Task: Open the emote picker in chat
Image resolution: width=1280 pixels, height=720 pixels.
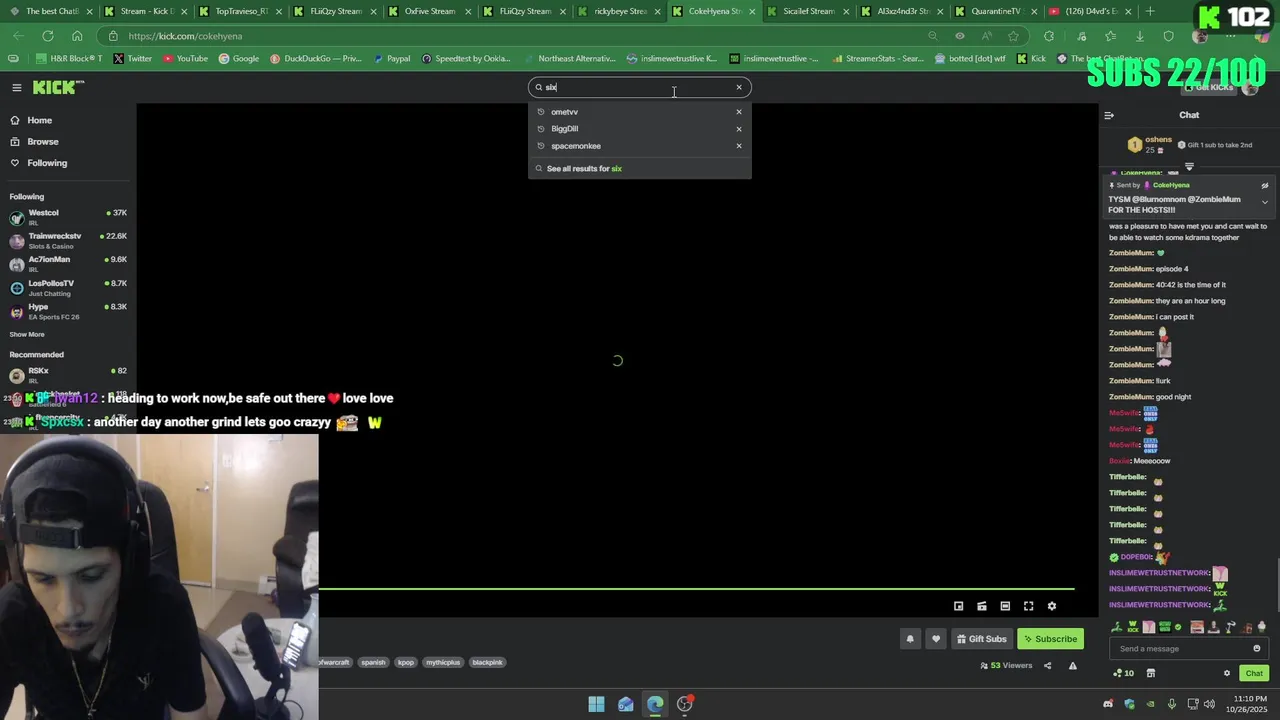Action: pyautogui.click(x=1257, y=649)
